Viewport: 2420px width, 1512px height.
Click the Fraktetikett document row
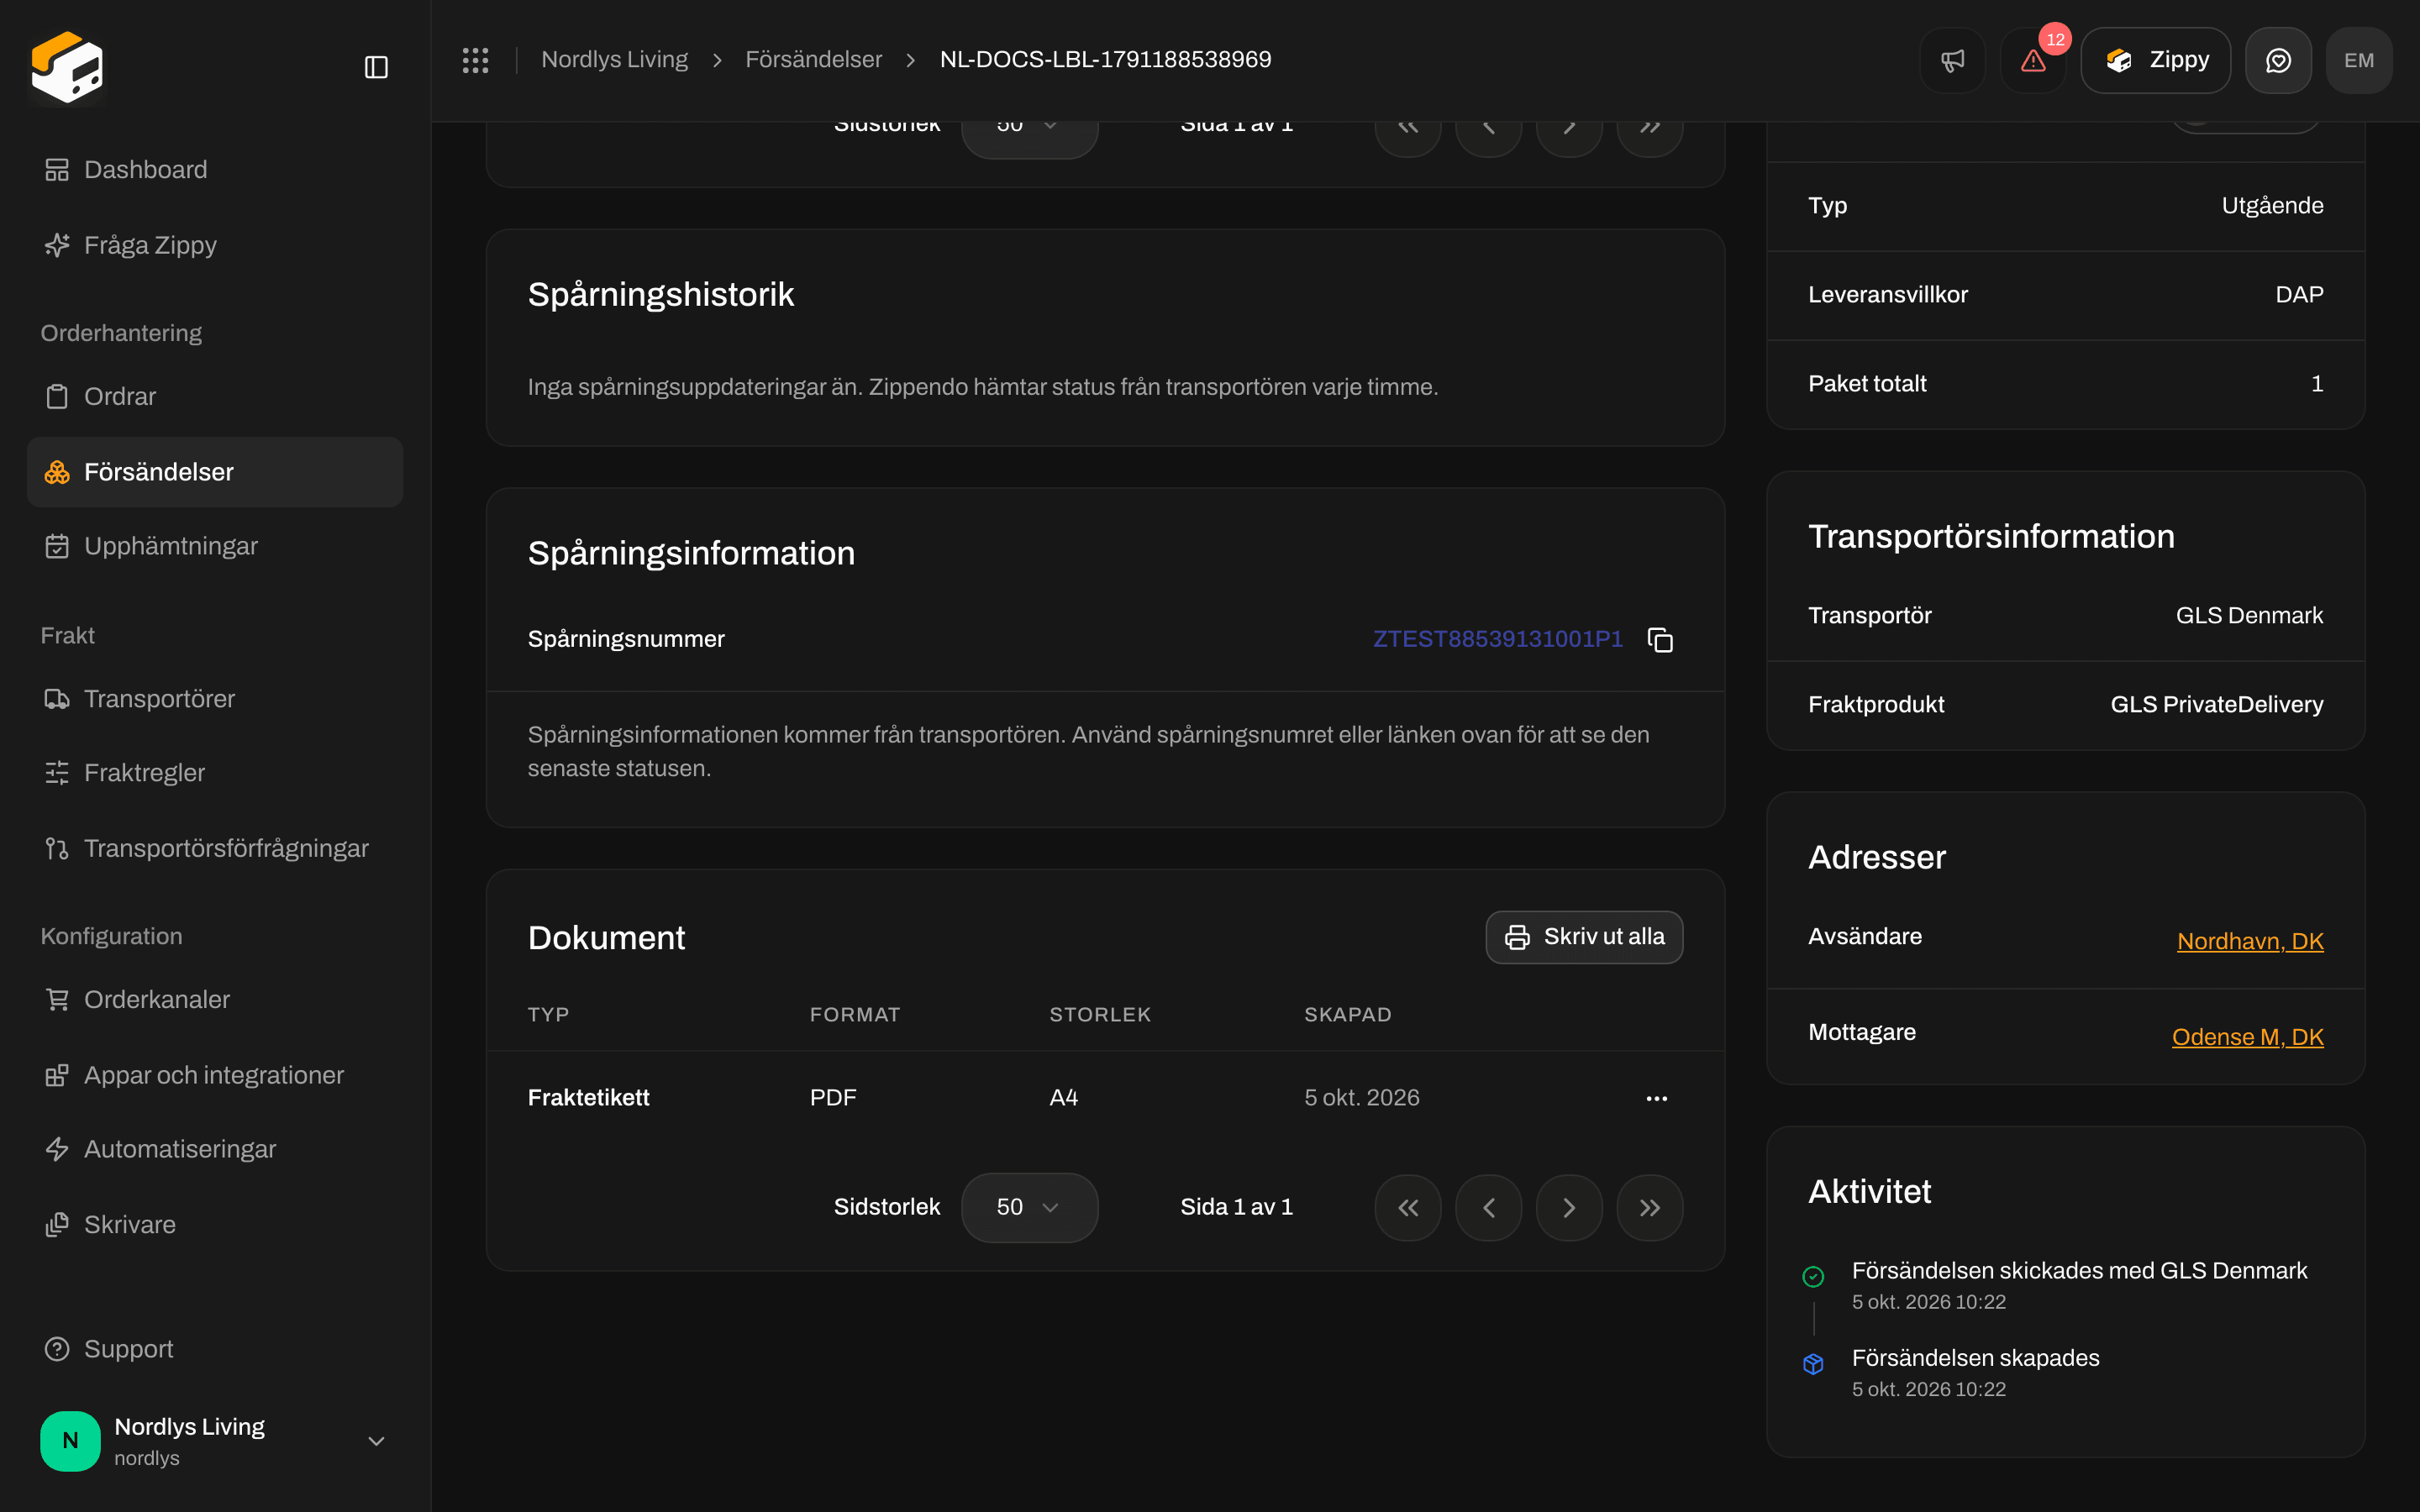coord(1105,1098)
